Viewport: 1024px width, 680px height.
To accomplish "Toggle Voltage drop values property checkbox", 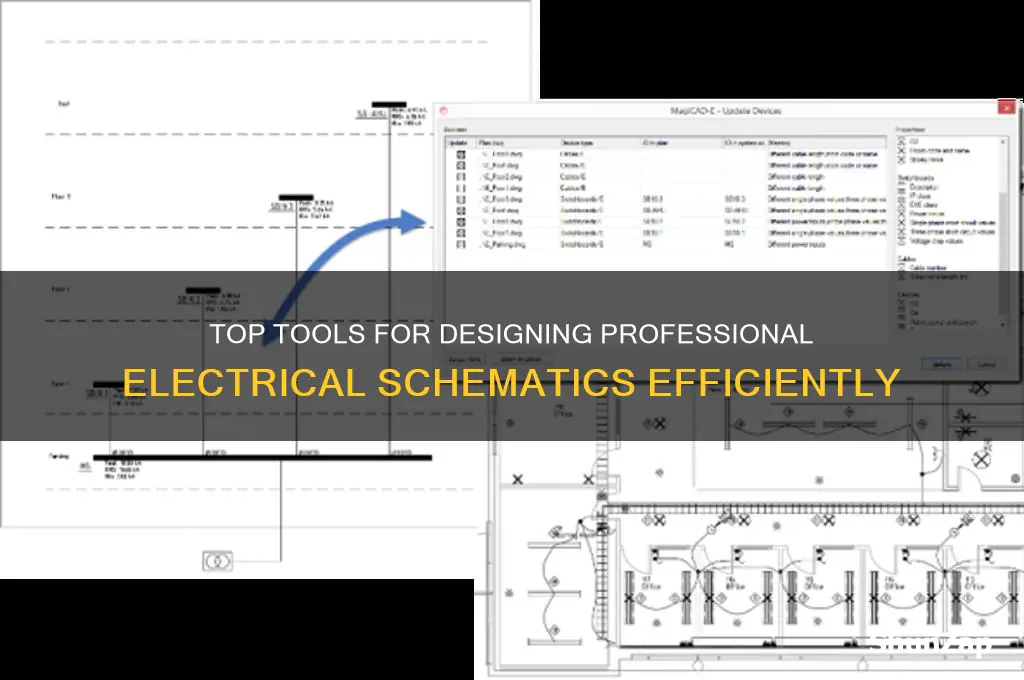I will tap(902, 241).
